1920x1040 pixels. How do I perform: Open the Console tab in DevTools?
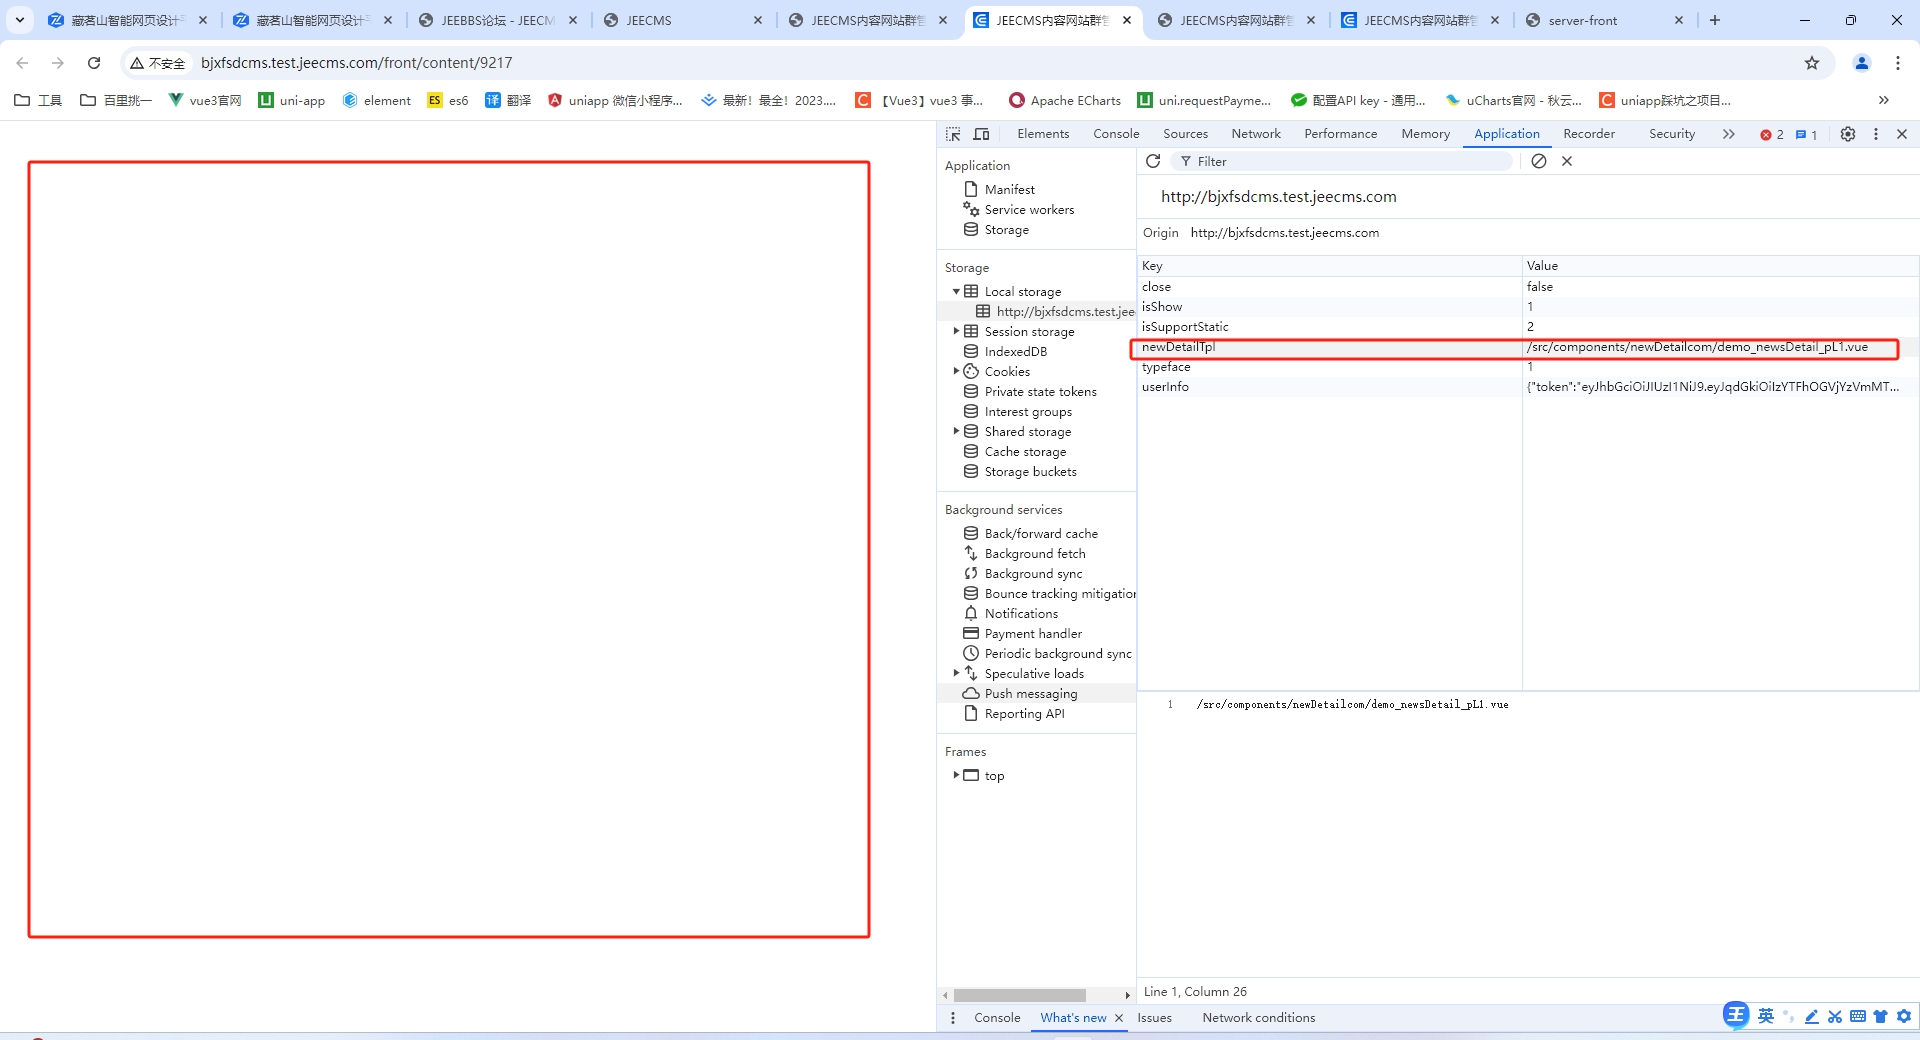pos(1116,134)
